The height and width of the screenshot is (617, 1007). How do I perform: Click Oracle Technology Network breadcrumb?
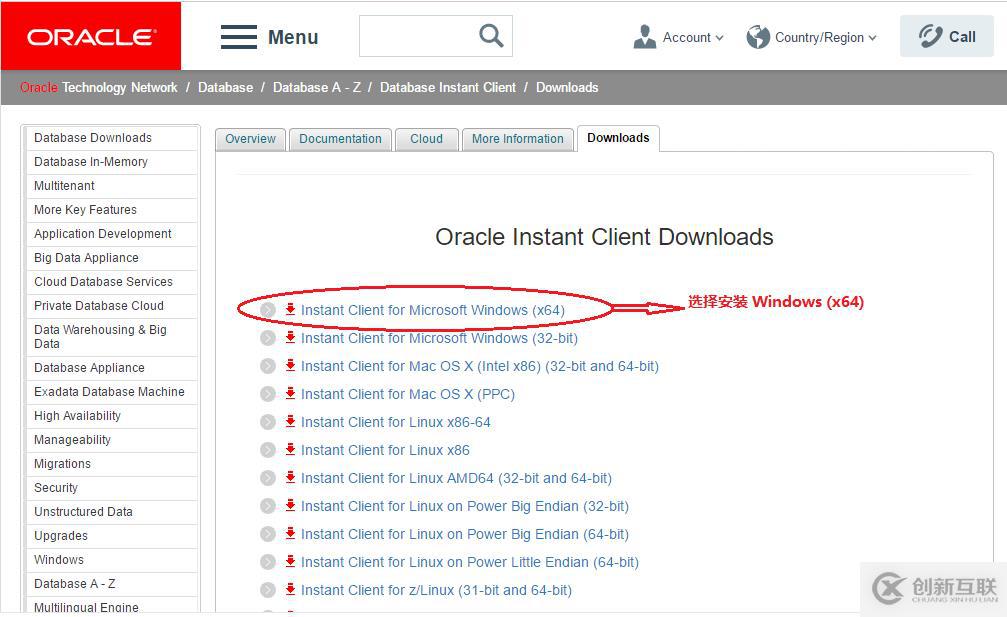click(98, 87)
